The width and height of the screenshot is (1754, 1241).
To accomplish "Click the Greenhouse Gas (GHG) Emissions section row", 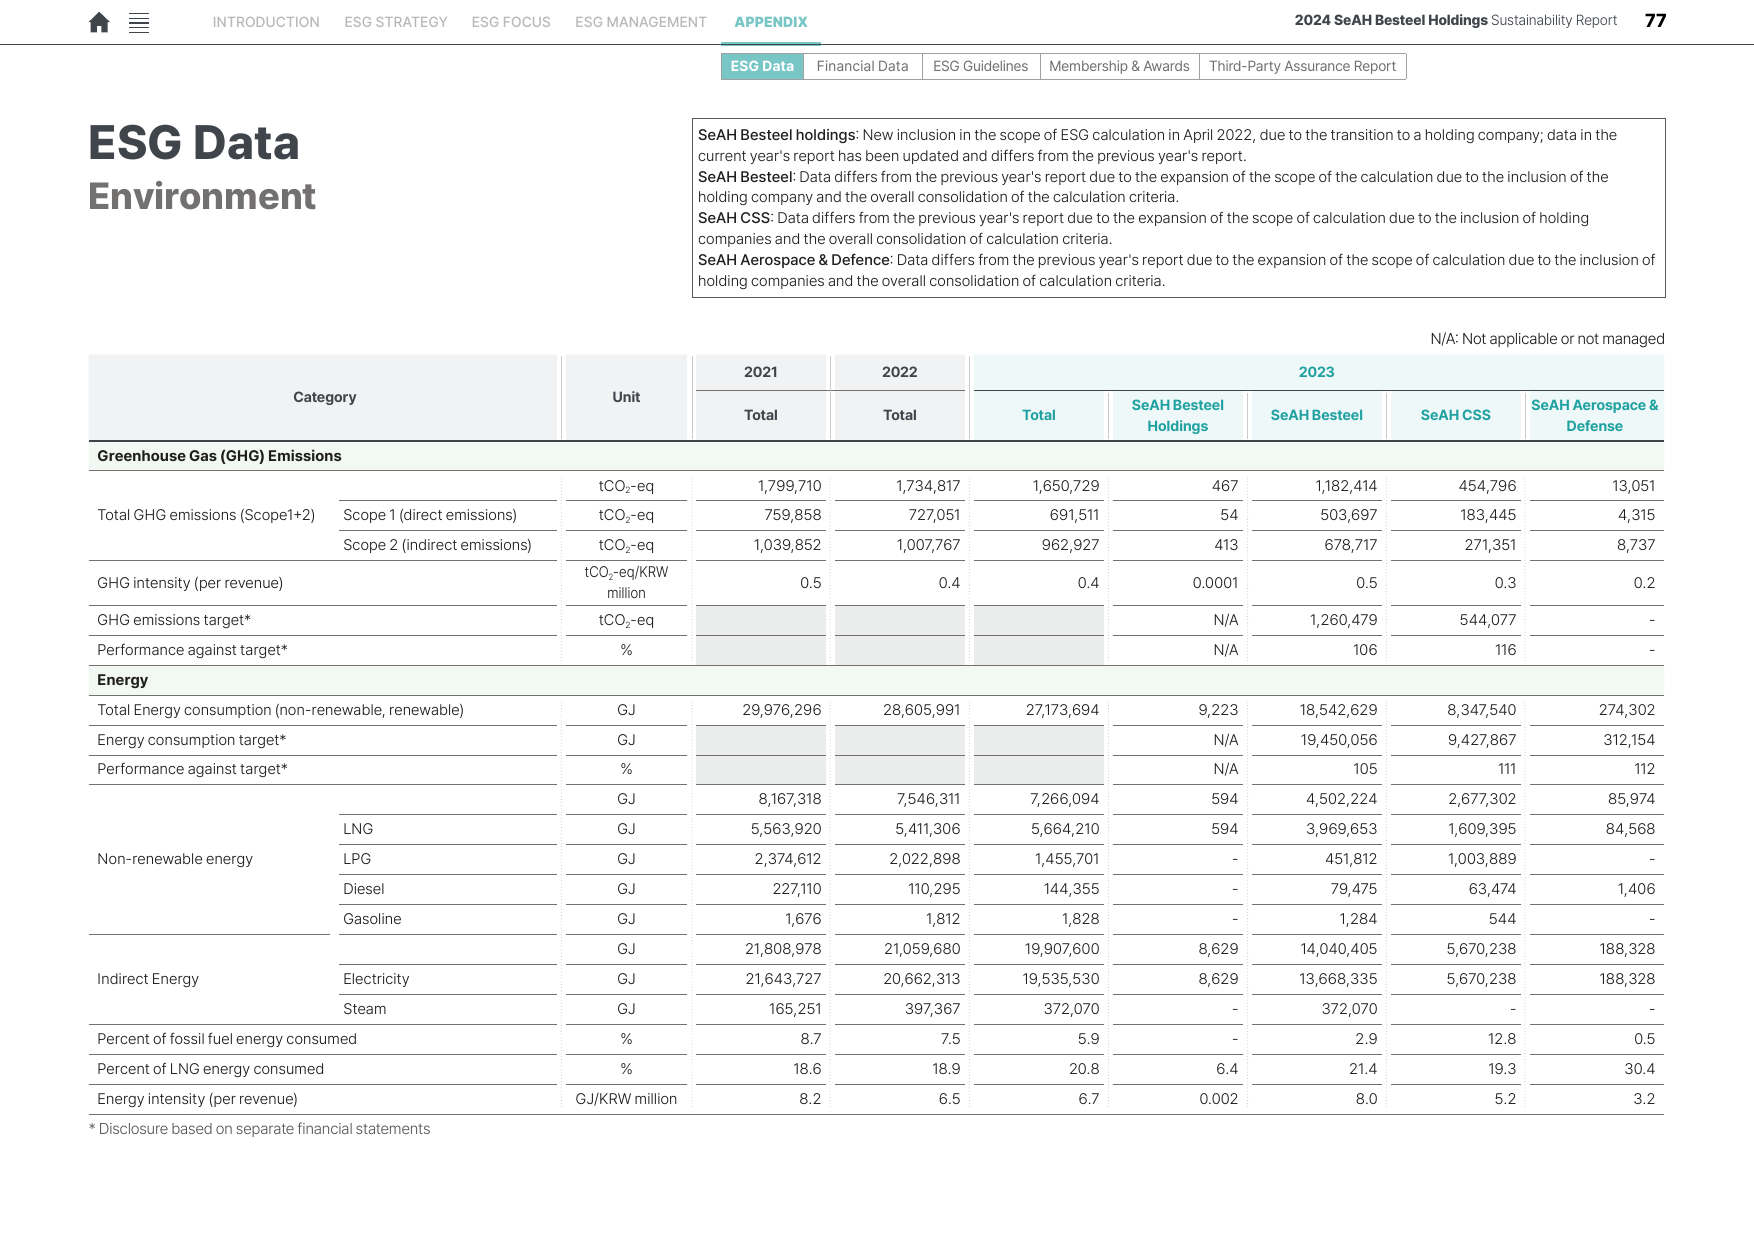I will (x=876, y=456).
